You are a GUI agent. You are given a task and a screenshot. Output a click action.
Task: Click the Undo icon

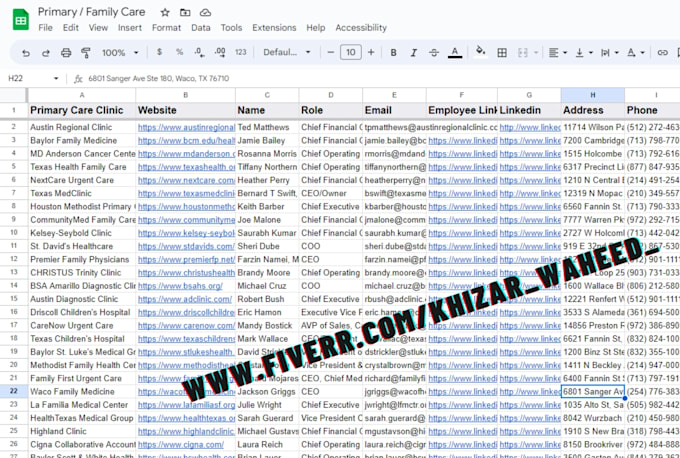click(x=26, y=53)
